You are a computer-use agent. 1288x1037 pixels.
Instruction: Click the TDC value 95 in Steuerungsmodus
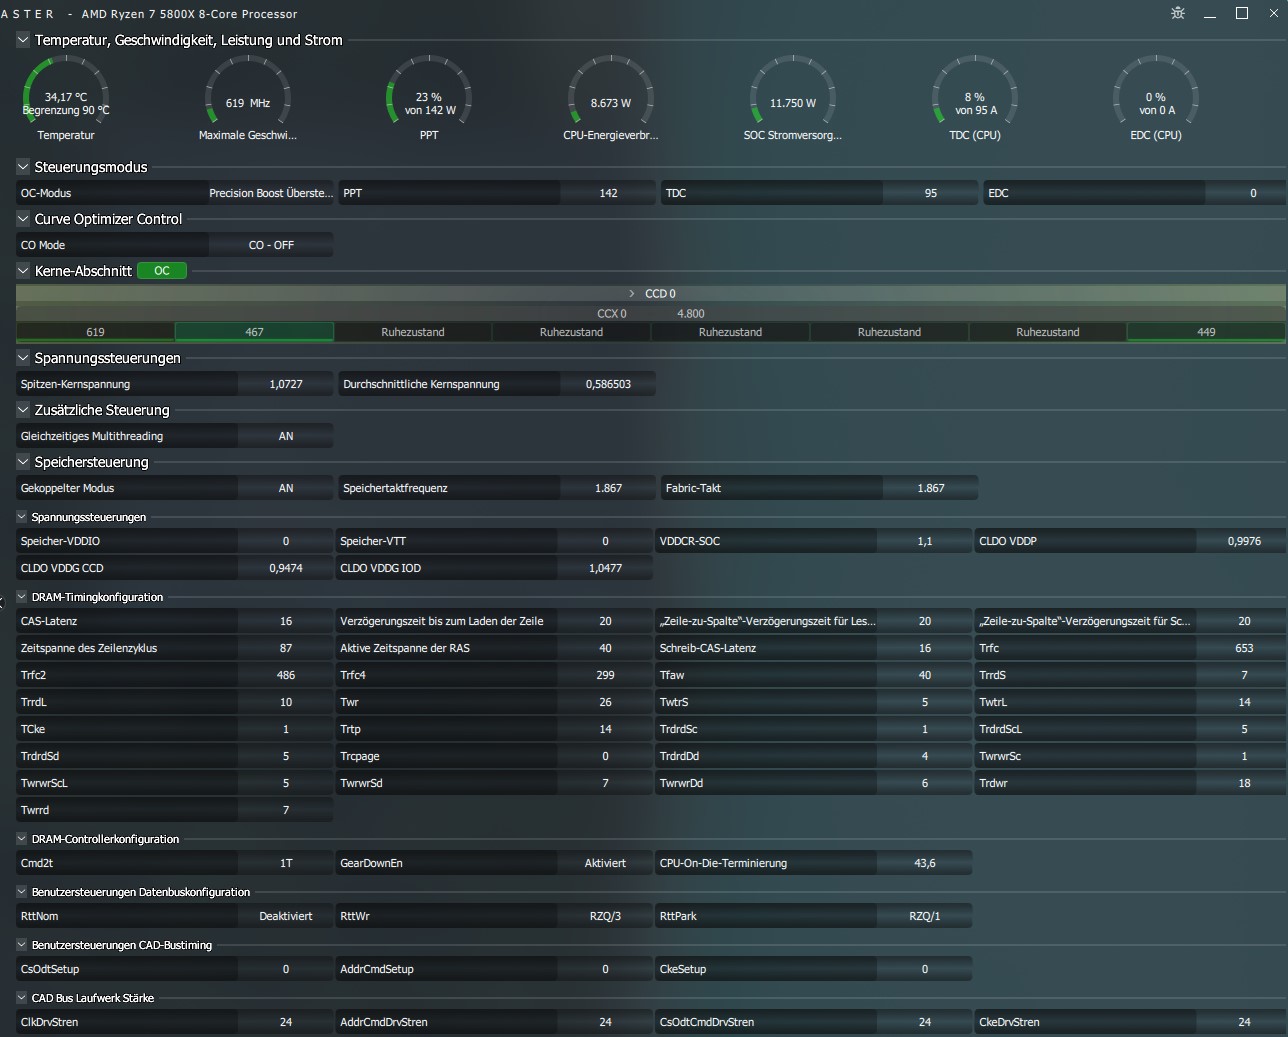[x=931, y=193]
